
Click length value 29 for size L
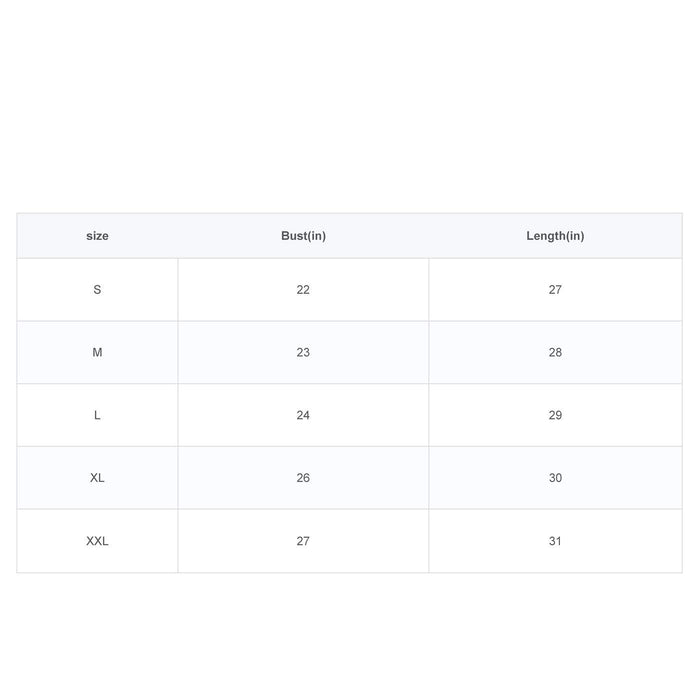coord(555,415)
